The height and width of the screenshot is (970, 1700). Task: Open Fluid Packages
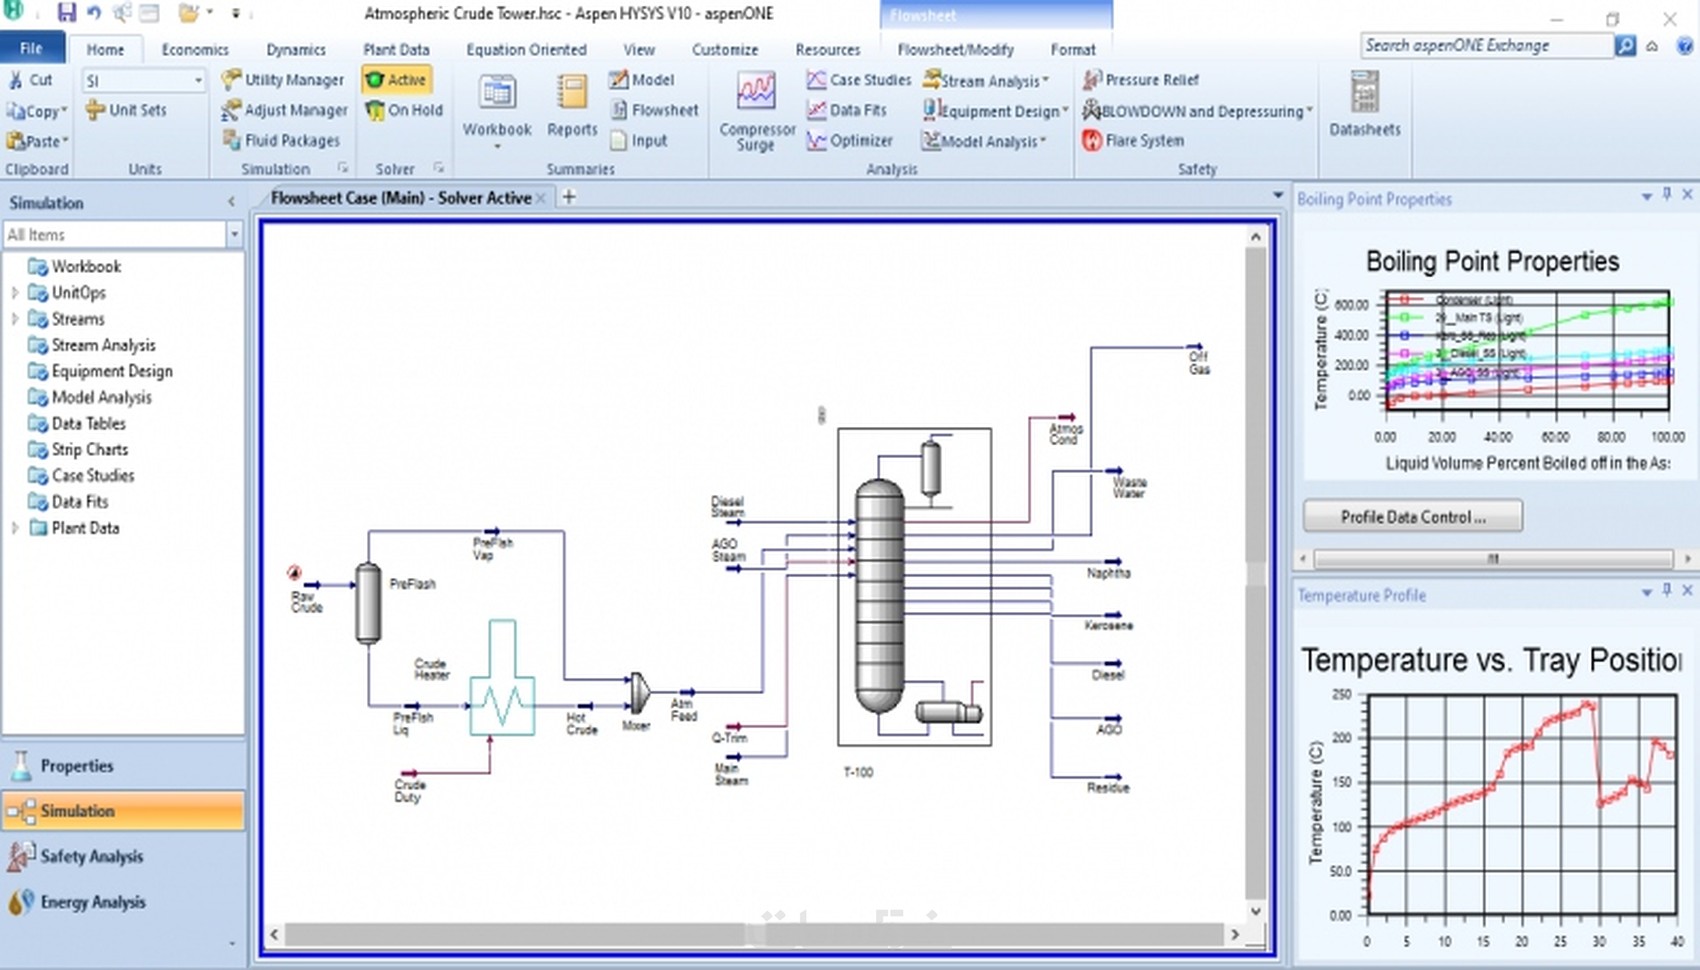click(x=281, y=141)
